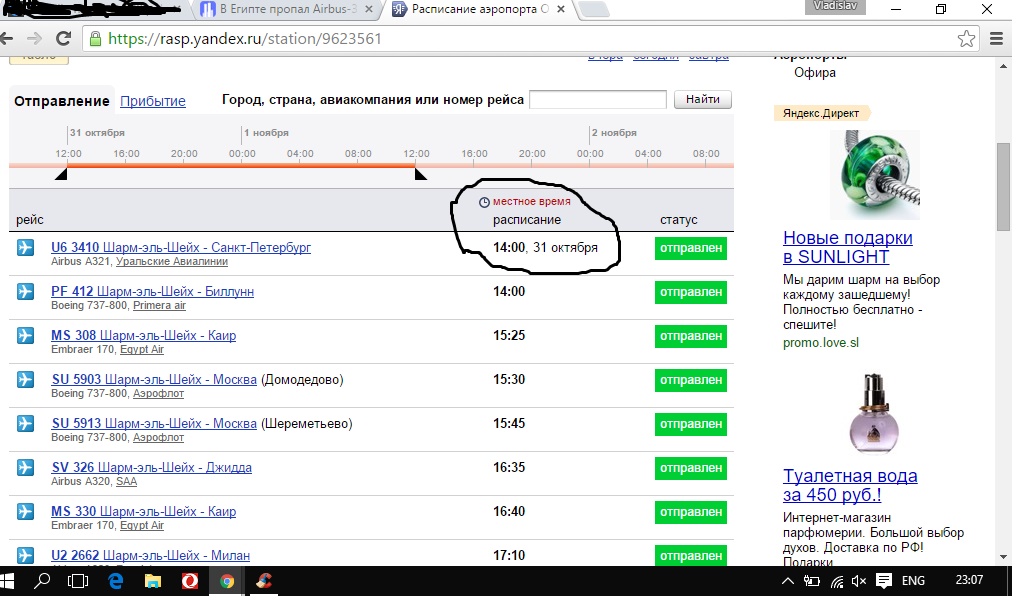Click the flight search input field

click(598, 99)
